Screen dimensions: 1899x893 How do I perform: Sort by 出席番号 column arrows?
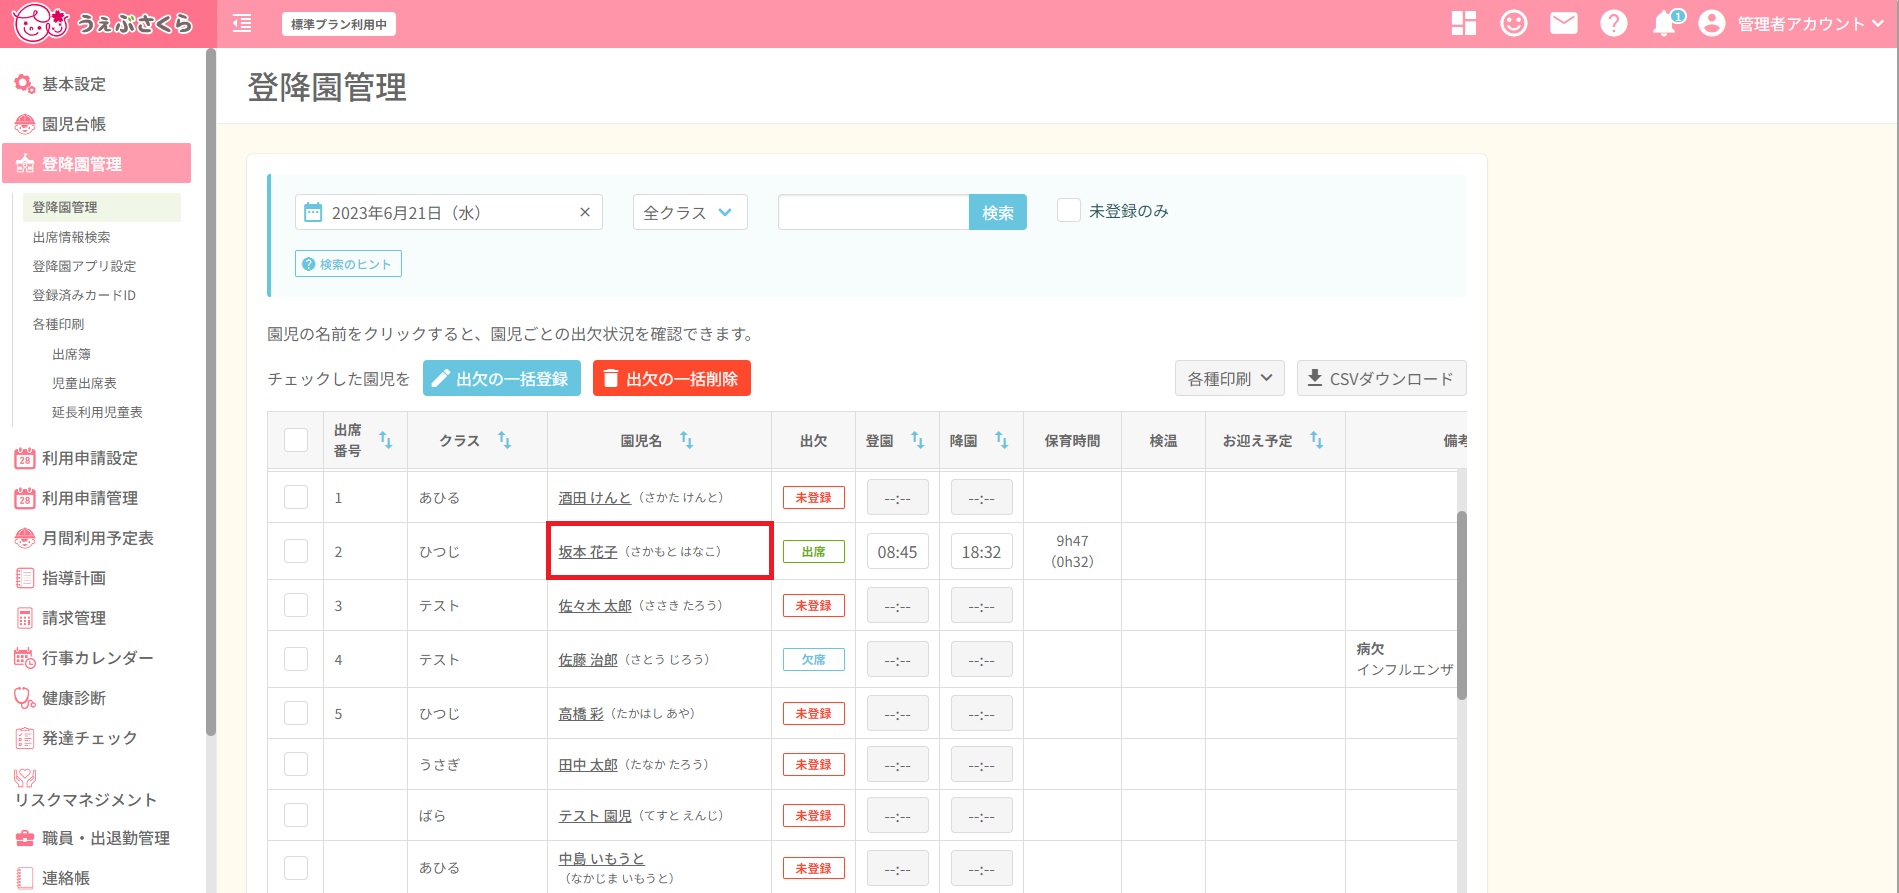385,440
